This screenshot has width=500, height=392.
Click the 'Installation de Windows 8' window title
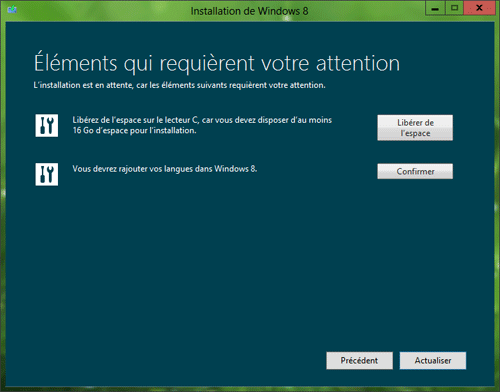(249, 11)
